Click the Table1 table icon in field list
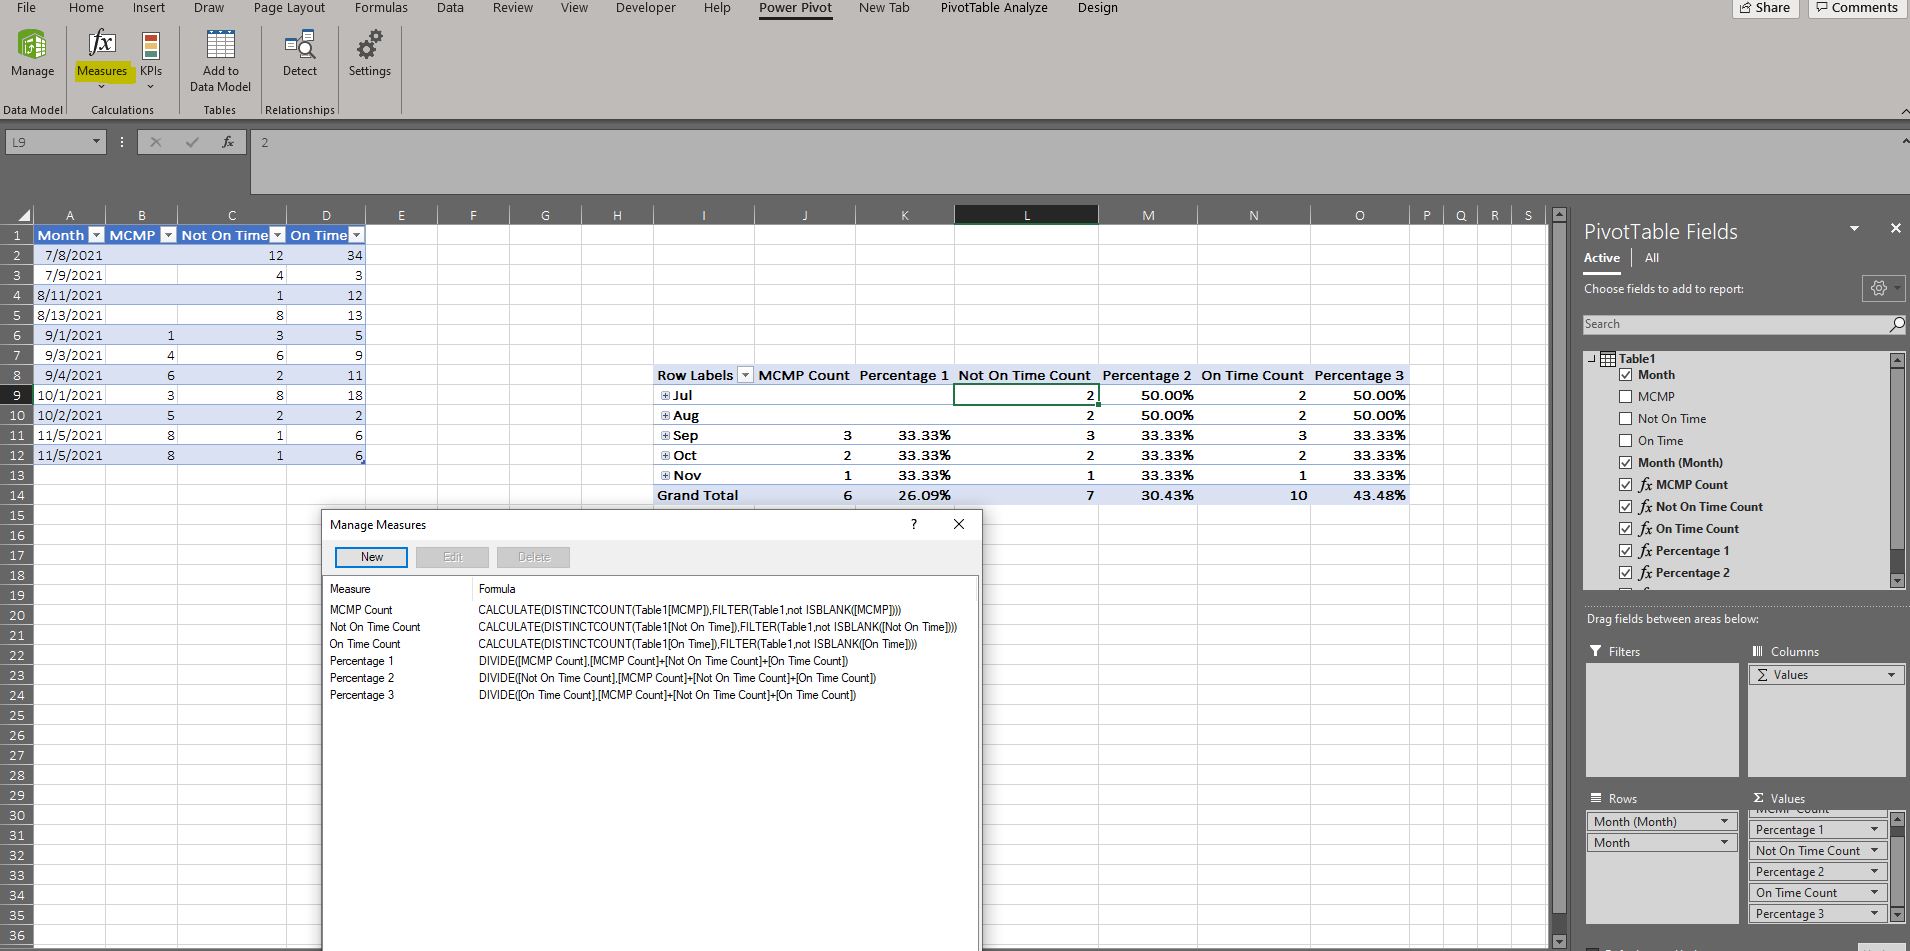This screenshot has width=1910, height=951. 1608,359
